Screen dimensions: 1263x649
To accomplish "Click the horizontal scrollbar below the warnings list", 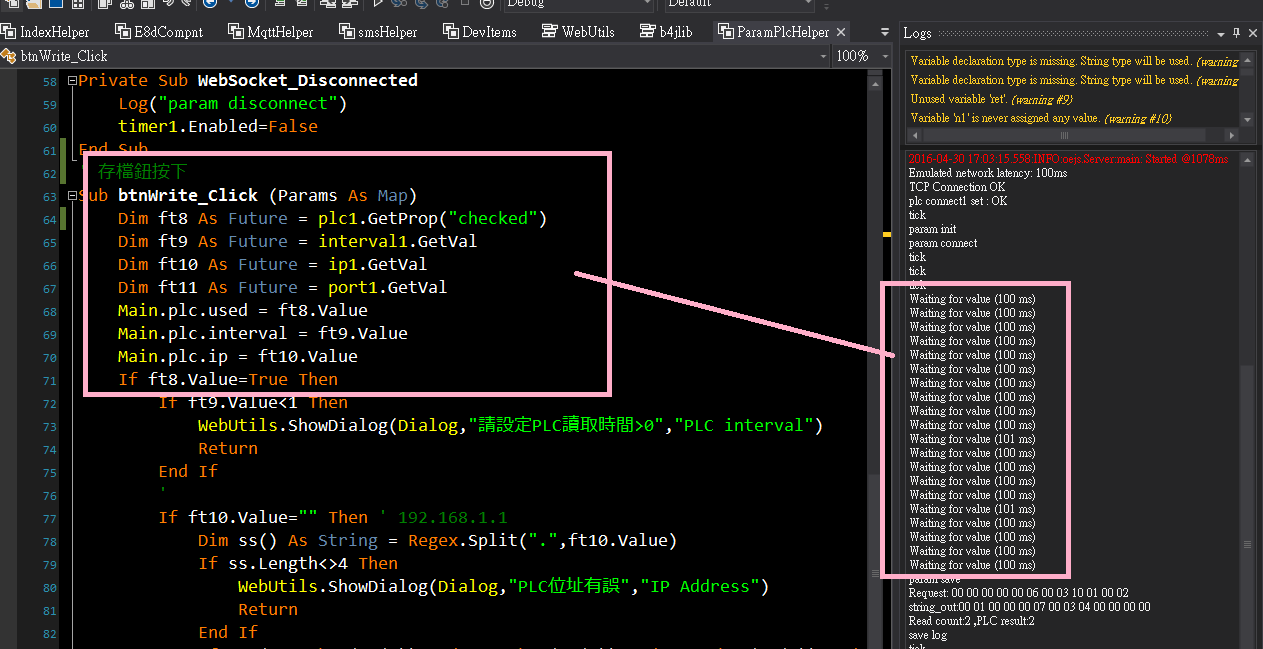I will coord(1064,134).
